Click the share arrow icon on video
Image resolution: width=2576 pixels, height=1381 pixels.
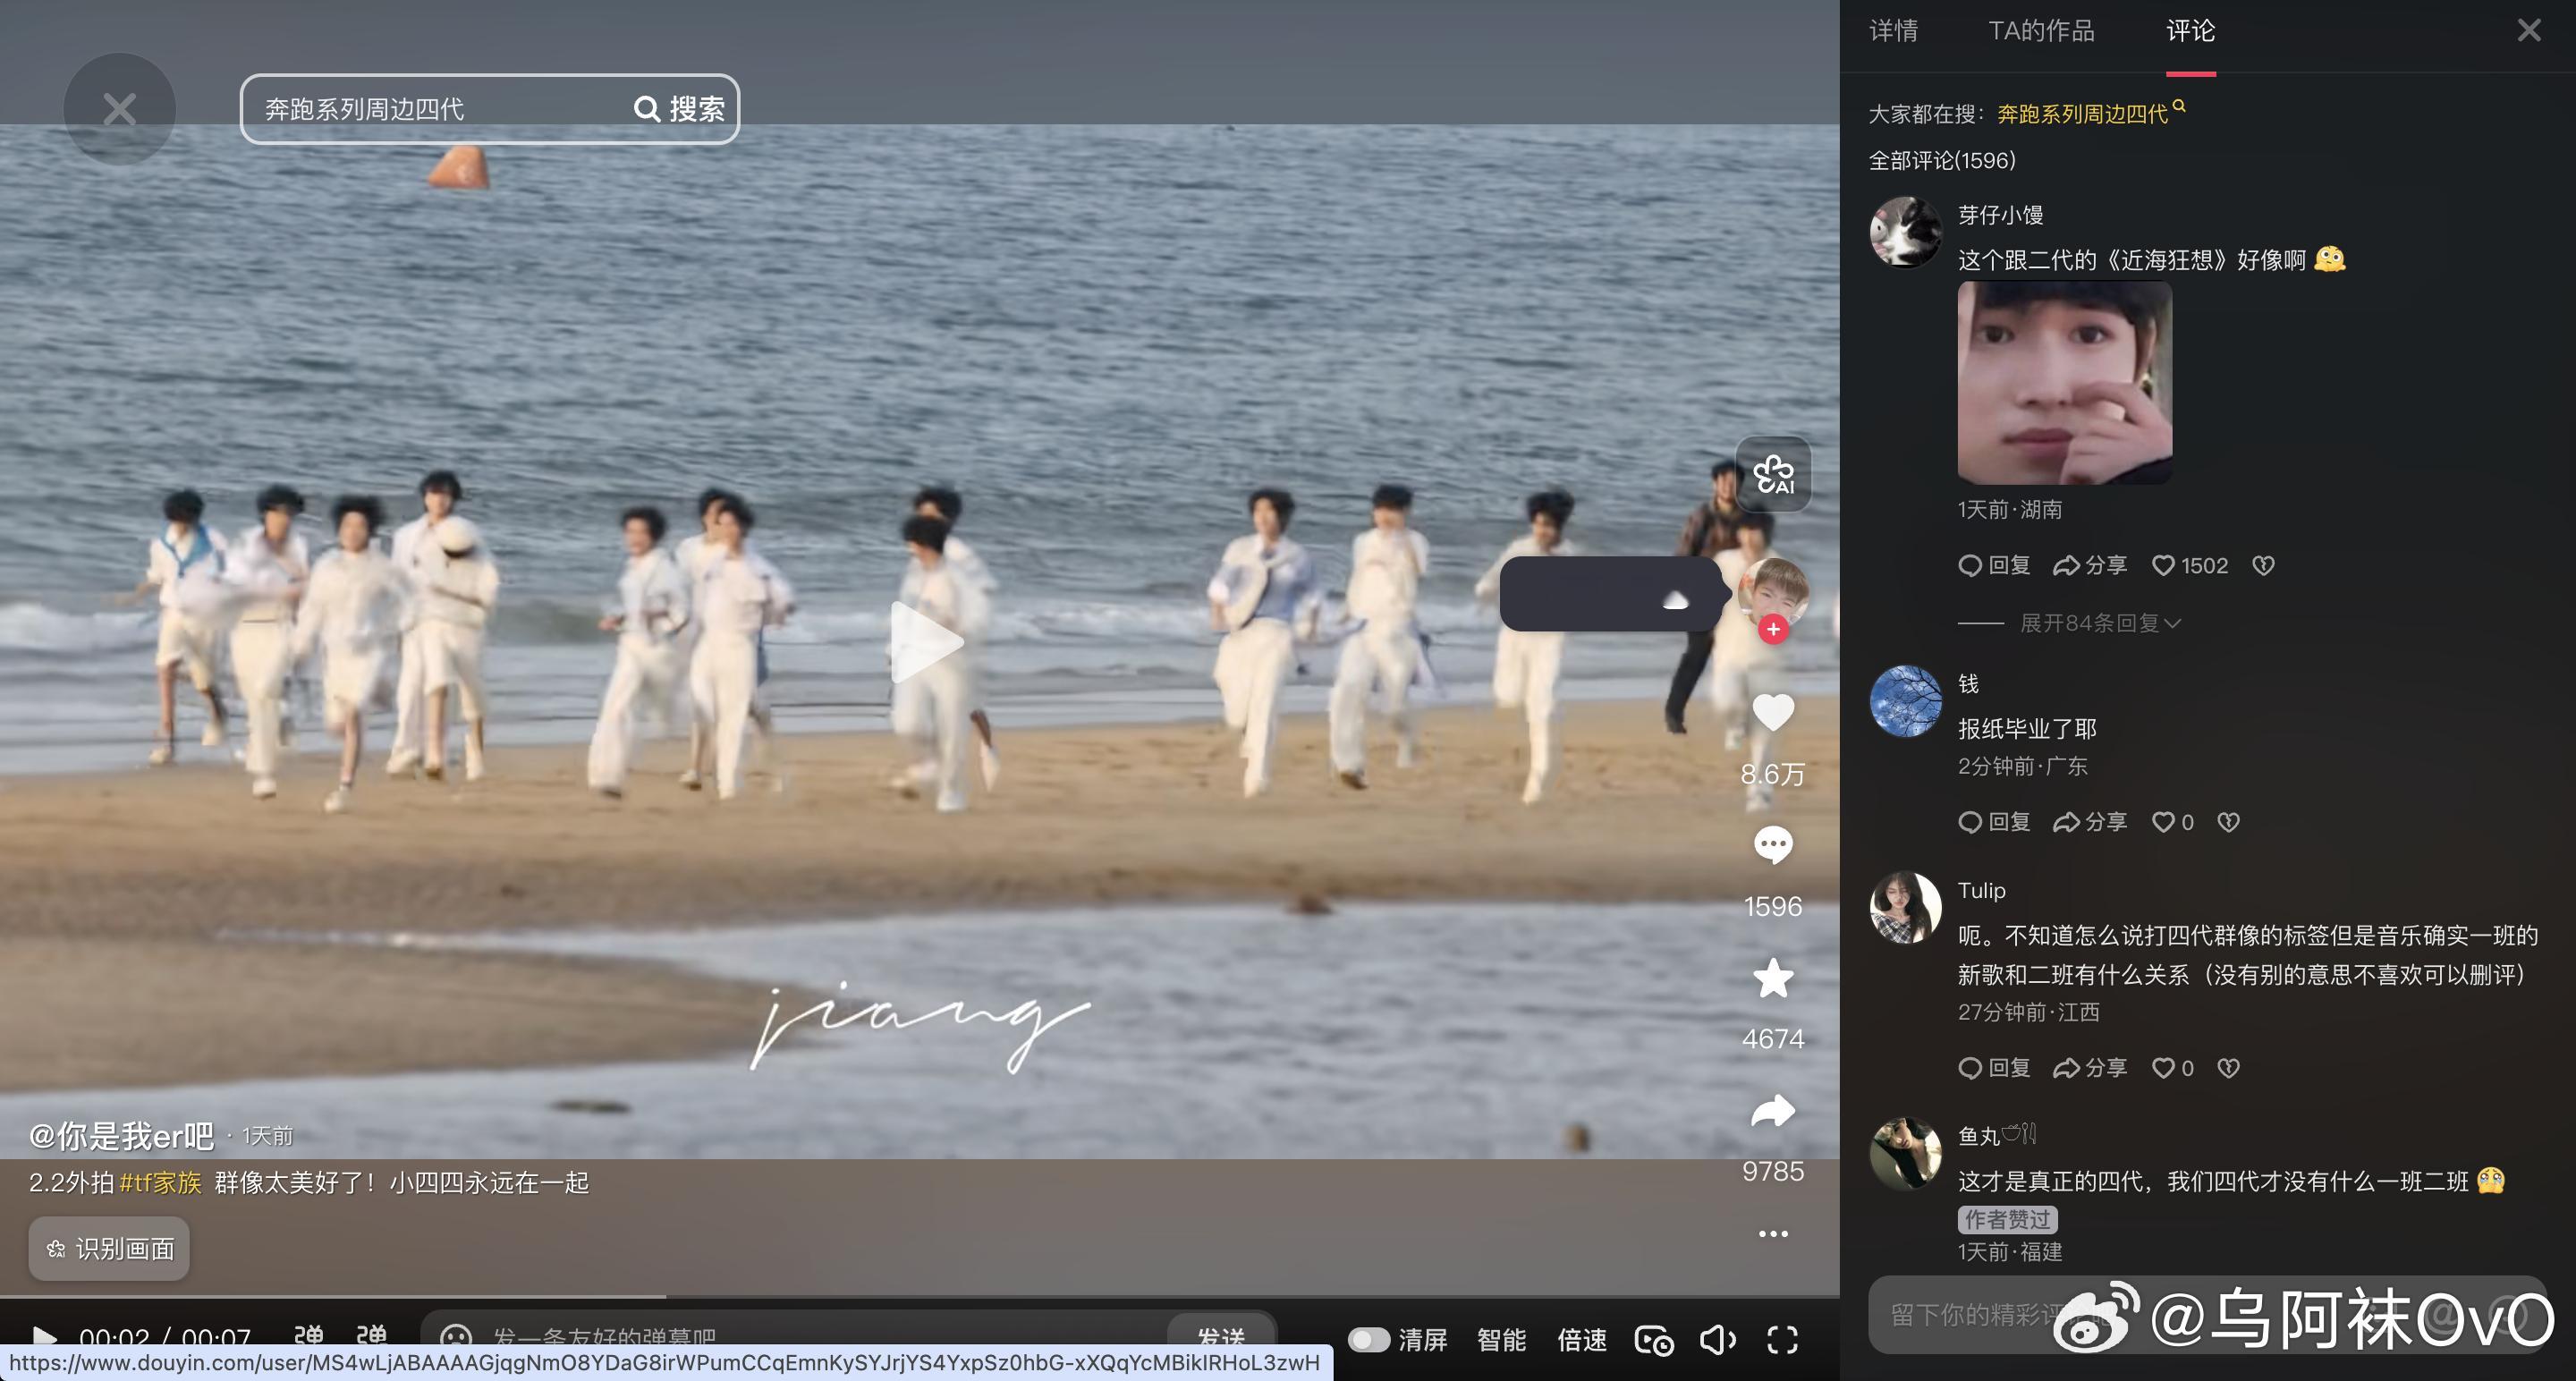click(x=1773, y=1111)
